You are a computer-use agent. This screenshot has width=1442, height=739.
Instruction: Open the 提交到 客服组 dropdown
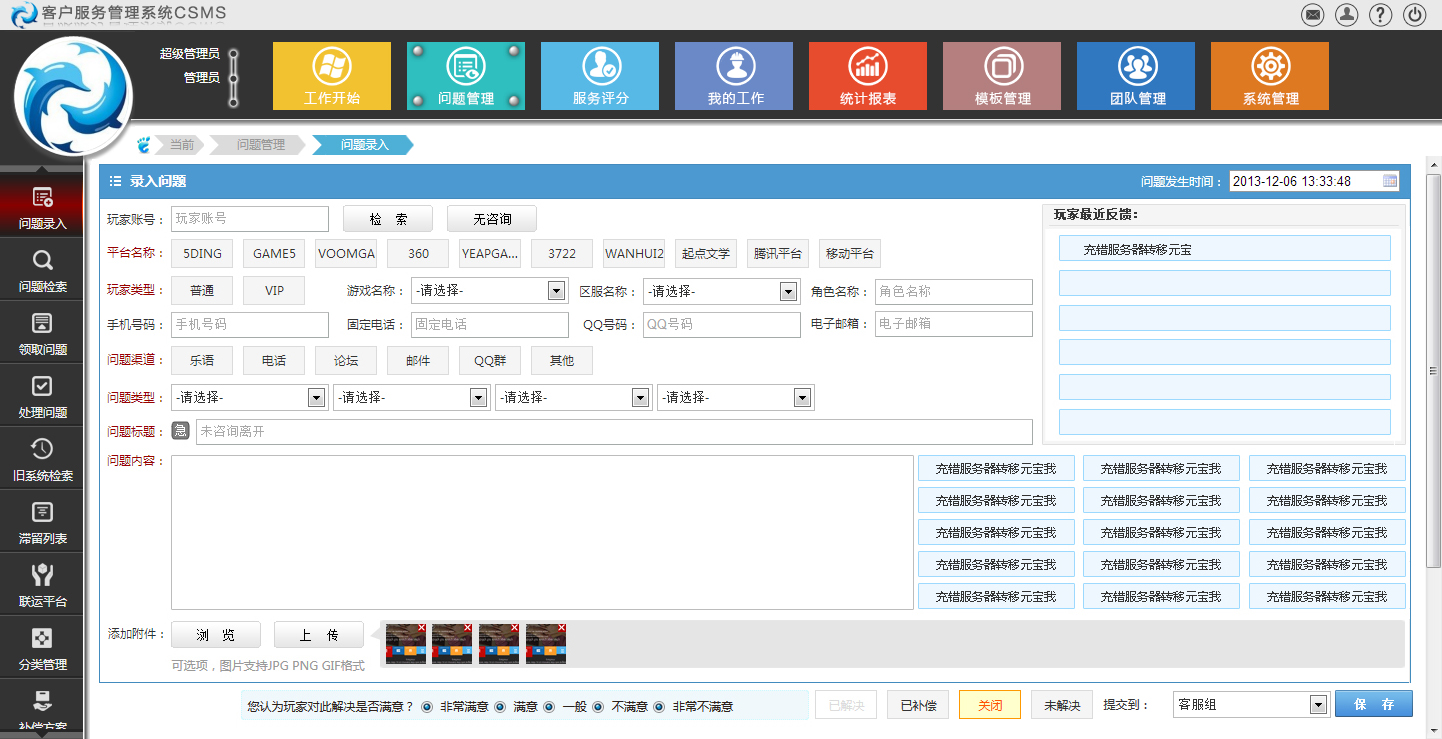click(x=1251, y=704)
